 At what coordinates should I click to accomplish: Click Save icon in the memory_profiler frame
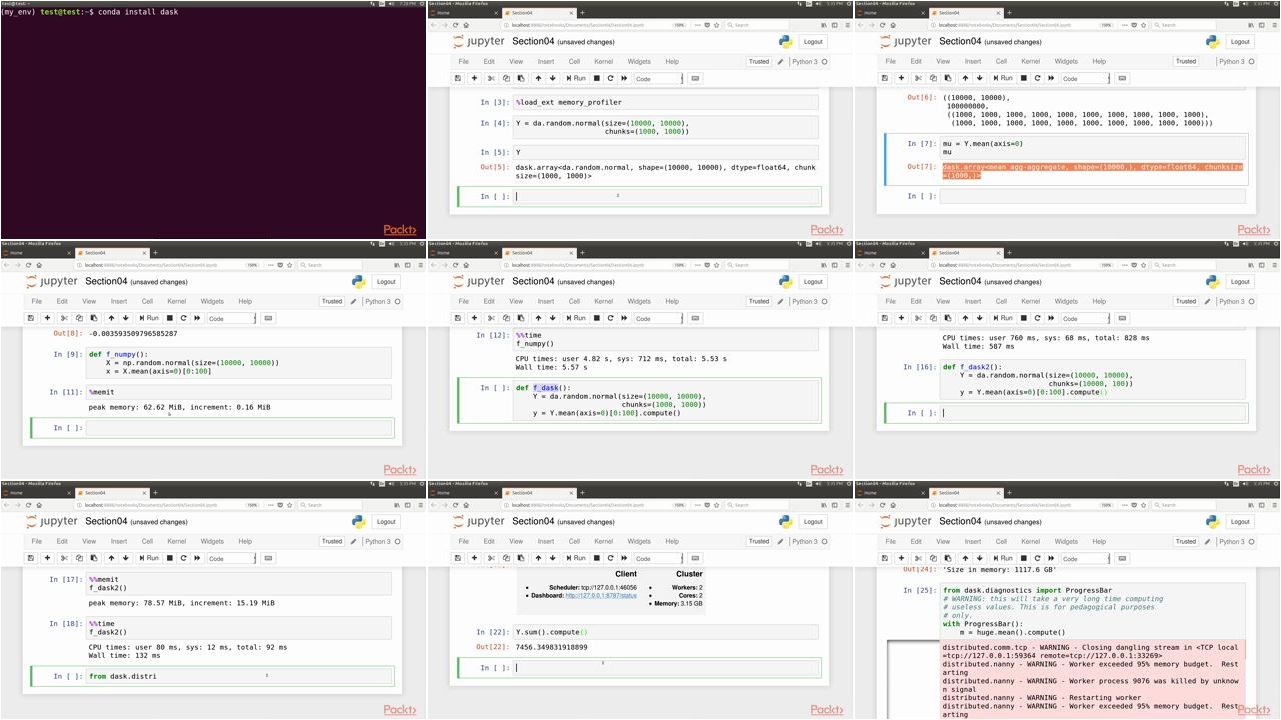[x=458, y=78]
